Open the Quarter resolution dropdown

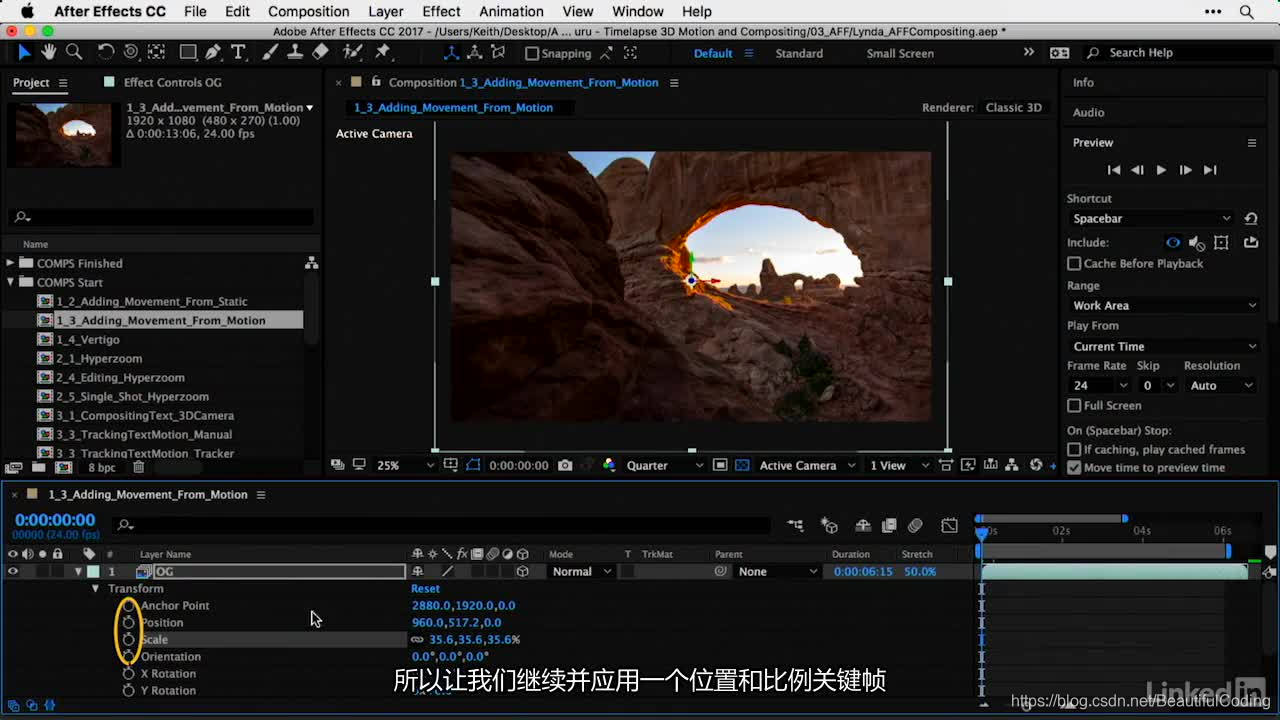point(664,465)
